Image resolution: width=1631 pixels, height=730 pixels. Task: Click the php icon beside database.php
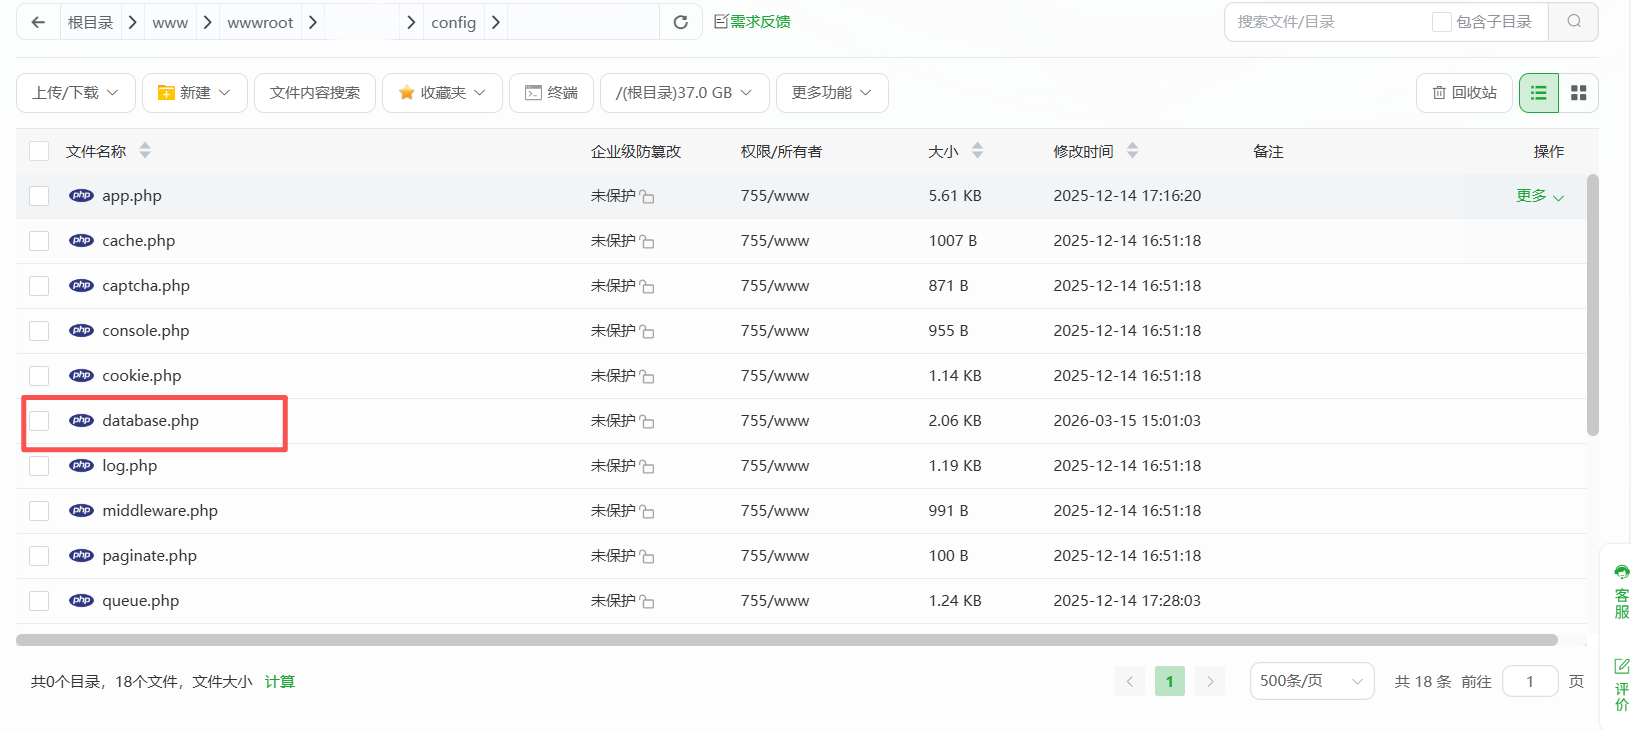pos(81,421)
